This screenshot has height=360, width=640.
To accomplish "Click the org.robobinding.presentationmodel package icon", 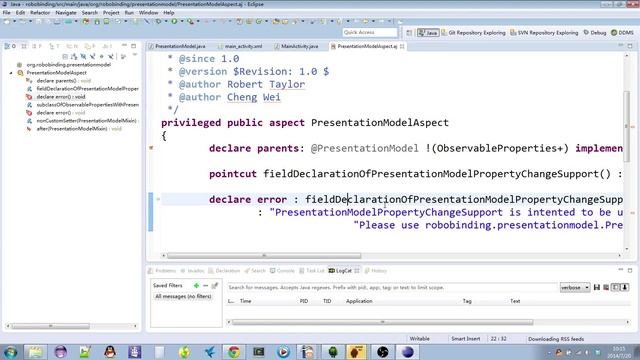I will (19, 64).
